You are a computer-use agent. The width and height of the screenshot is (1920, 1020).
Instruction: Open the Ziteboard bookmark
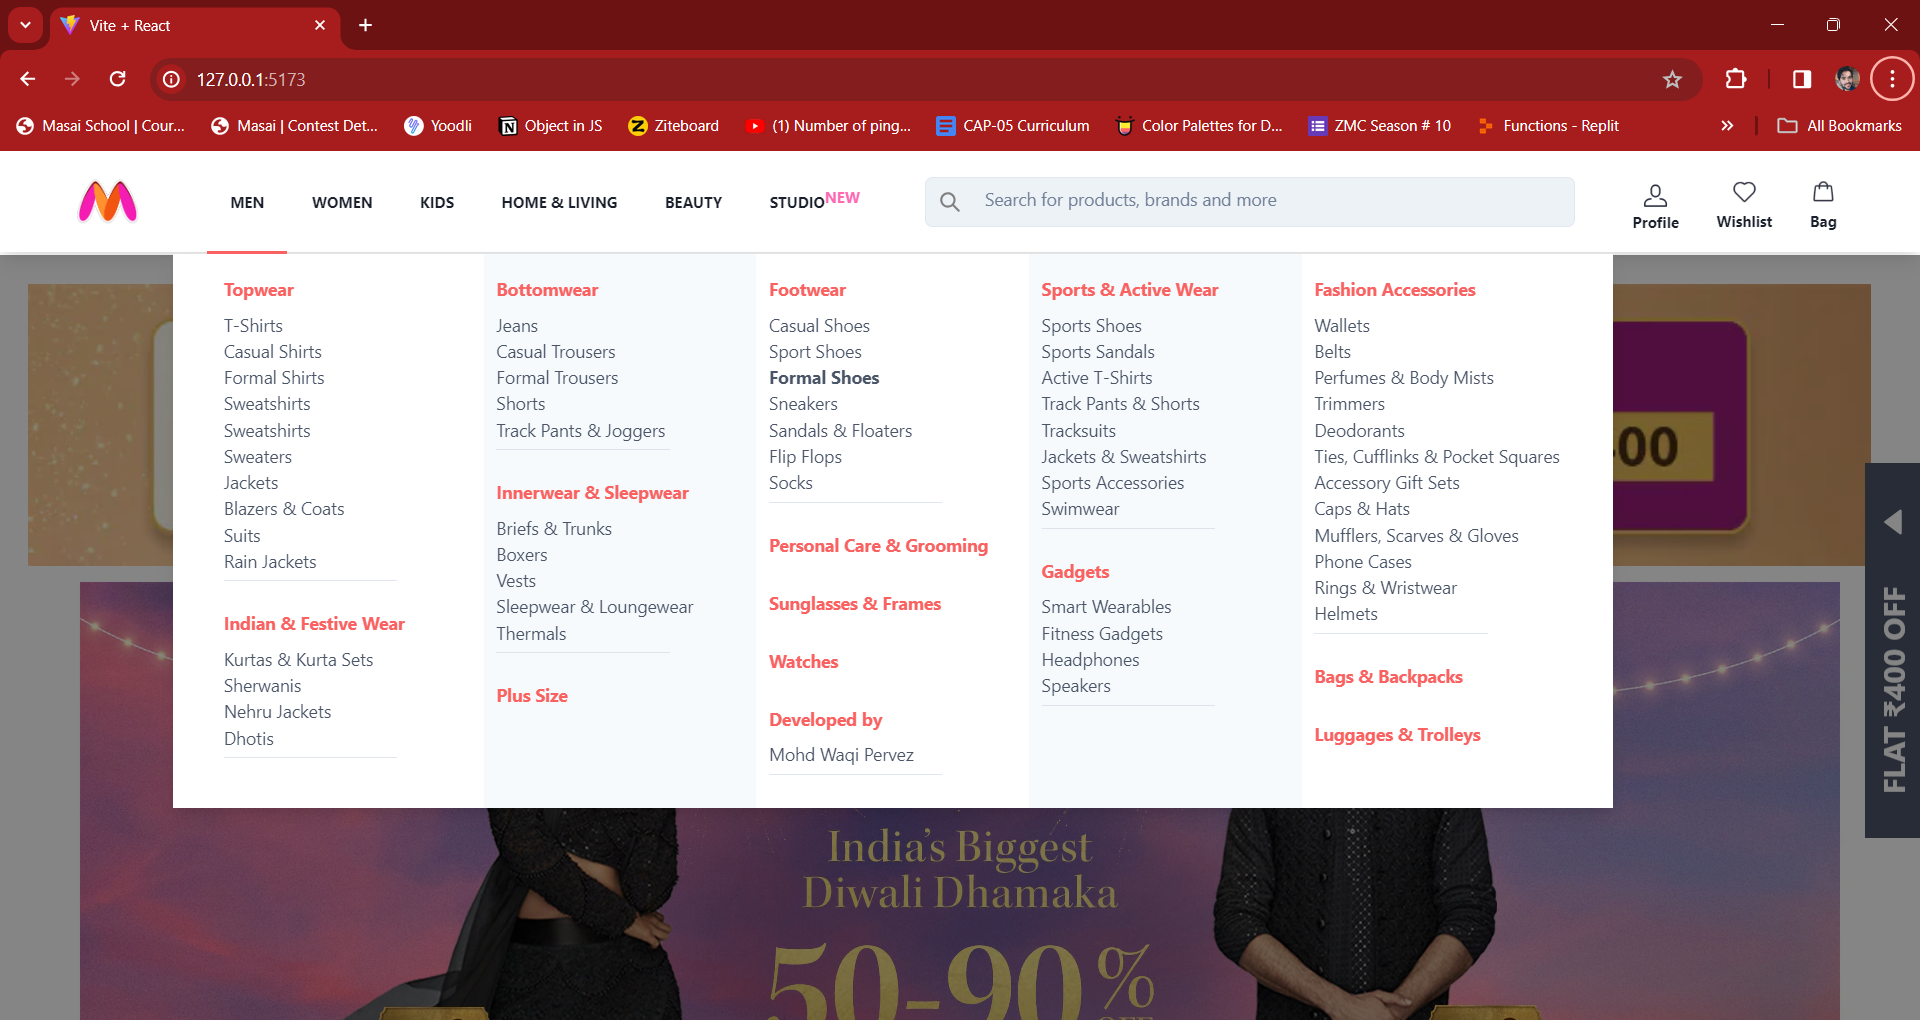pyautogui.click(x=673, y=126)
